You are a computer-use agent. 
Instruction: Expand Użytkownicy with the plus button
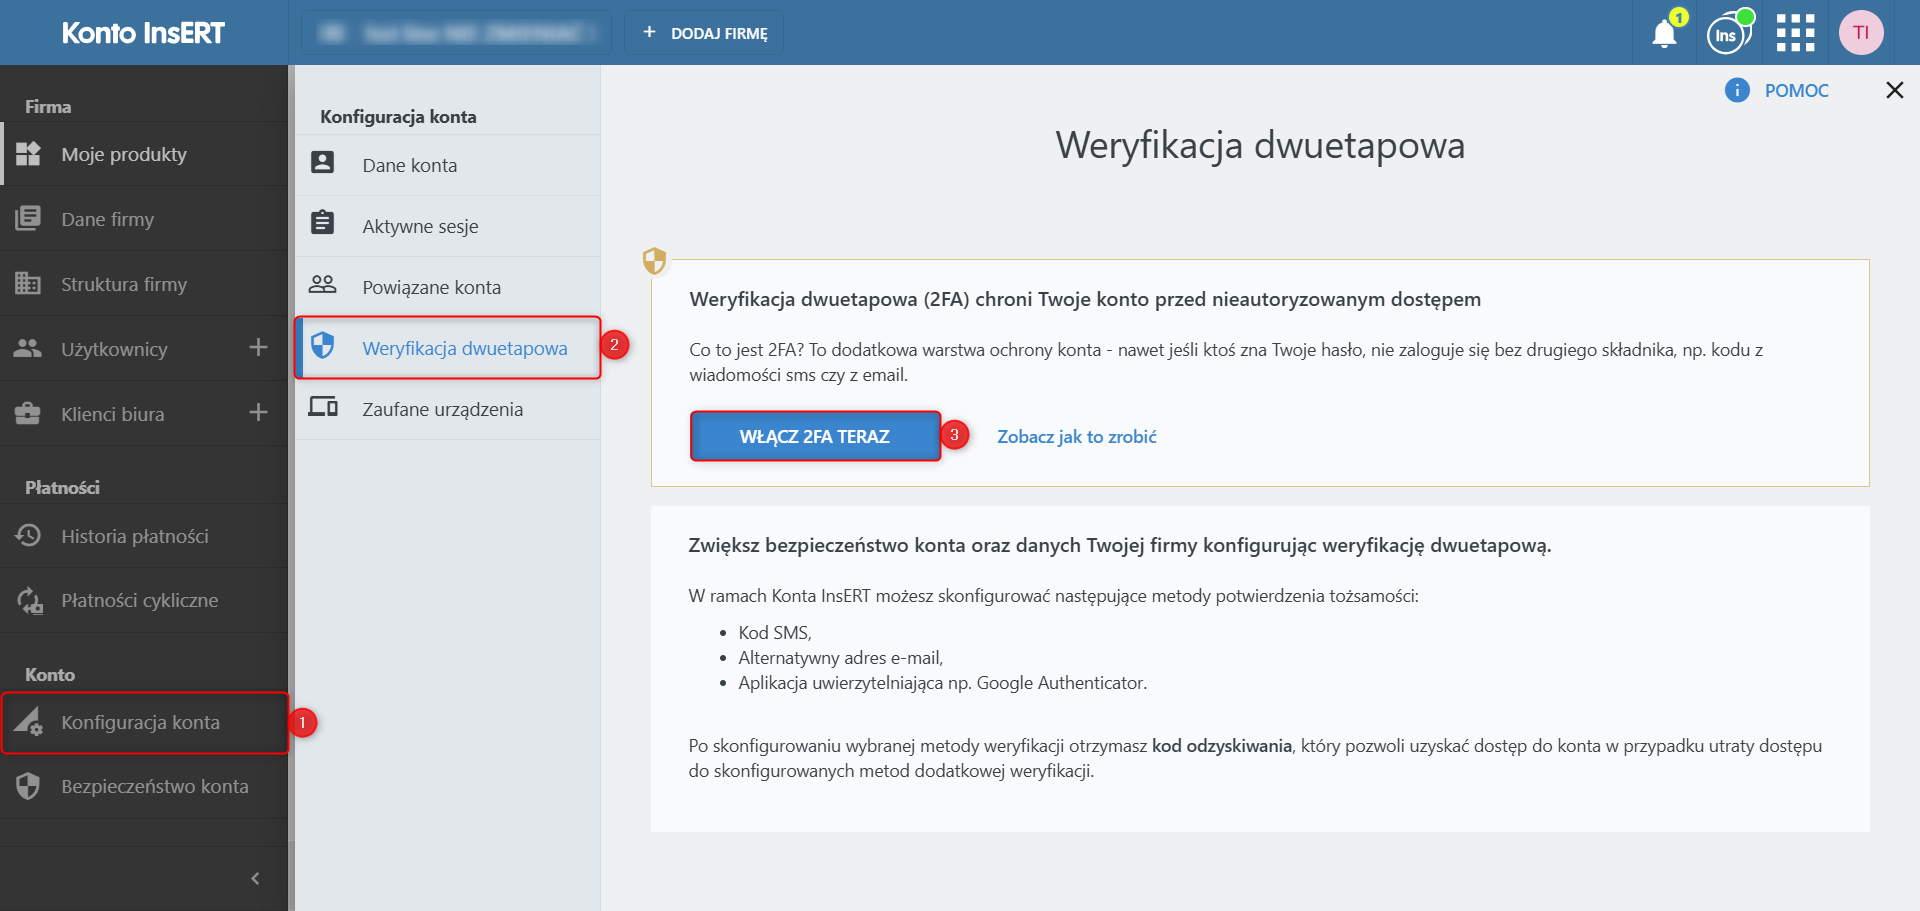[x=258, y=348]
